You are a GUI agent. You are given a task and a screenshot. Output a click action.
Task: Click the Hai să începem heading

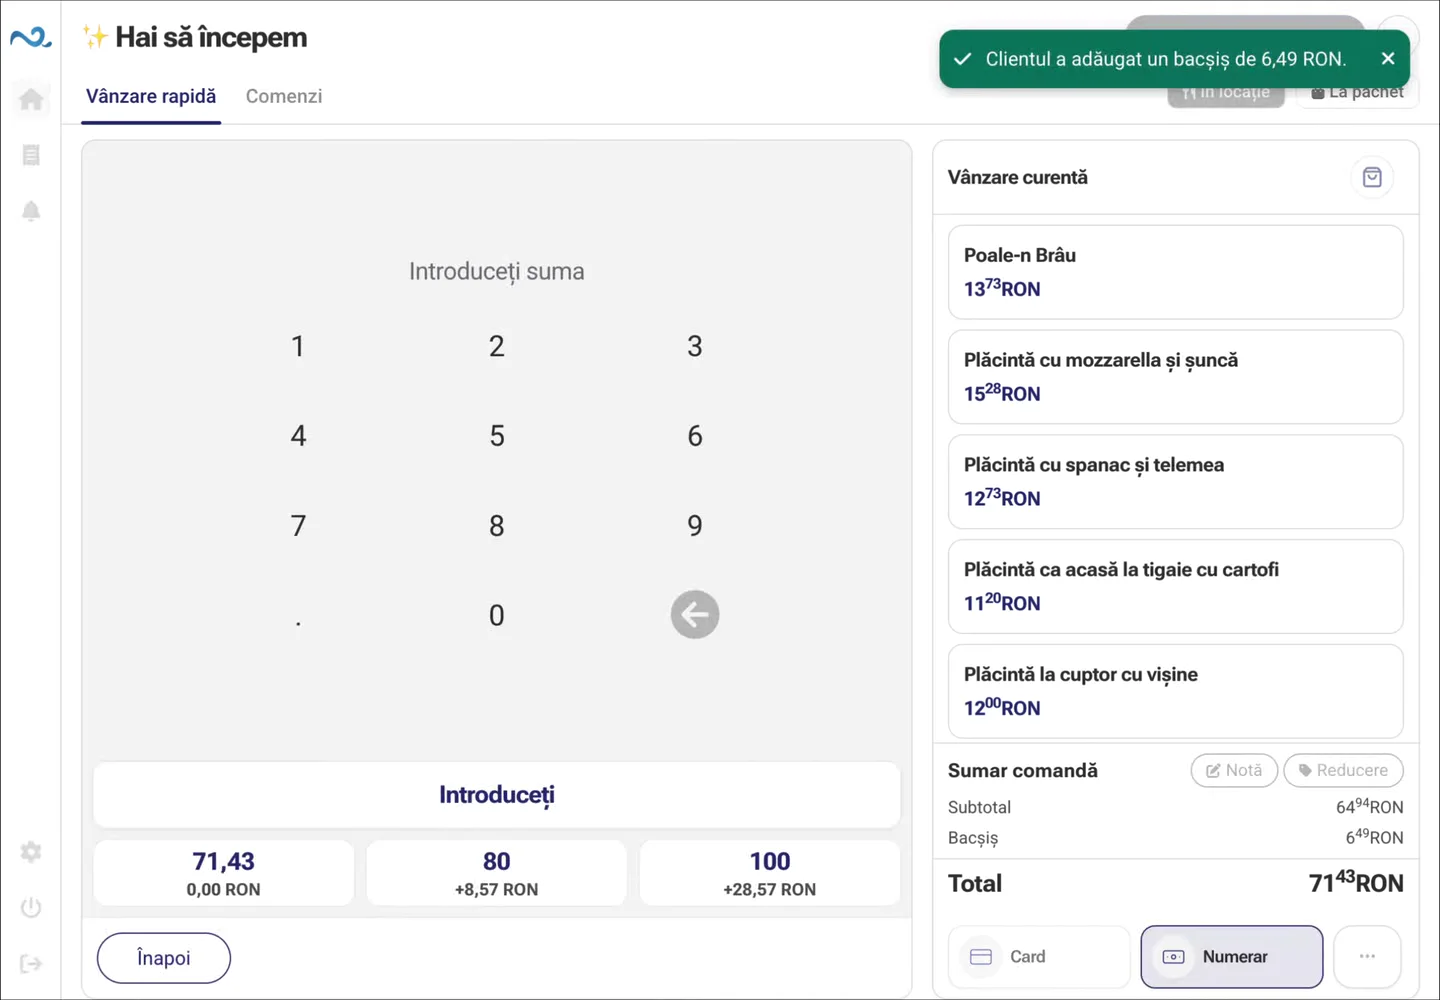point(211,38)
